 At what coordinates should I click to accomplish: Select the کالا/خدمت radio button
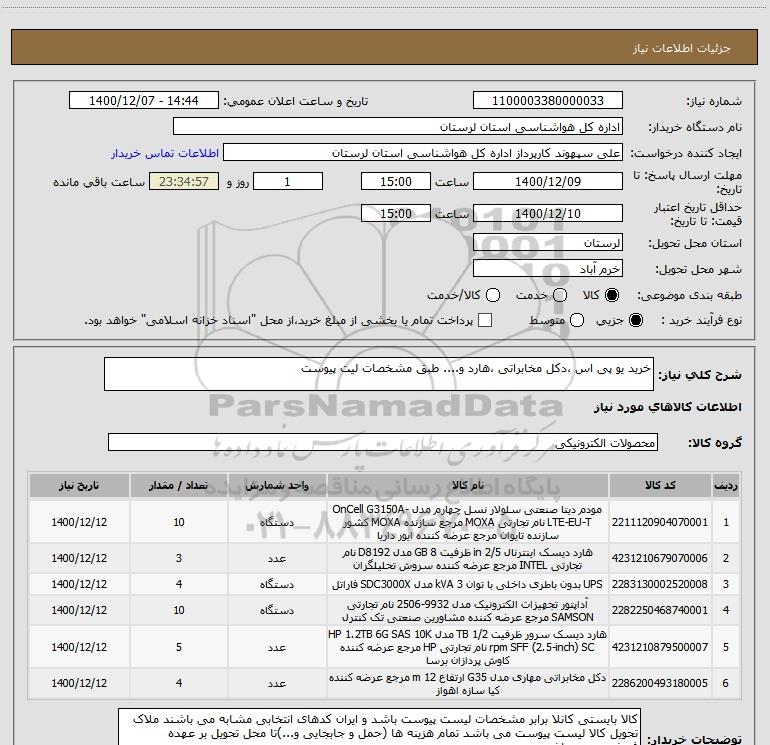pos(493,295)
